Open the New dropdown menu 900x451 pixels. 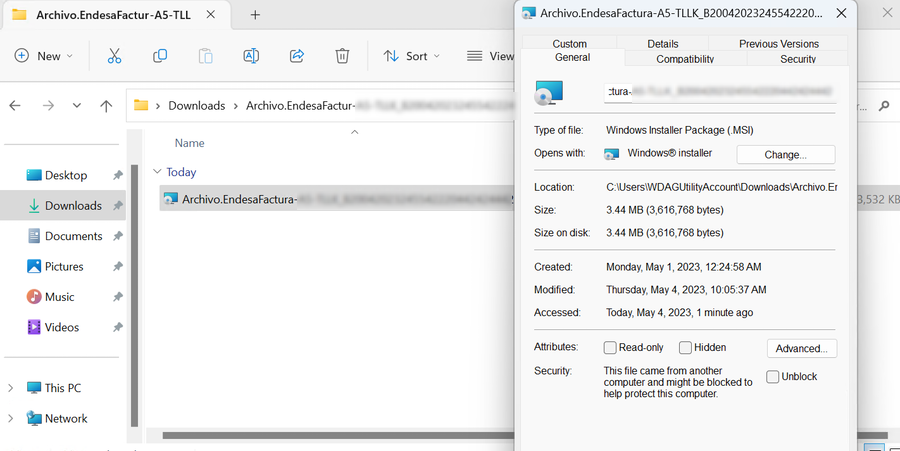tap(44, 56)
